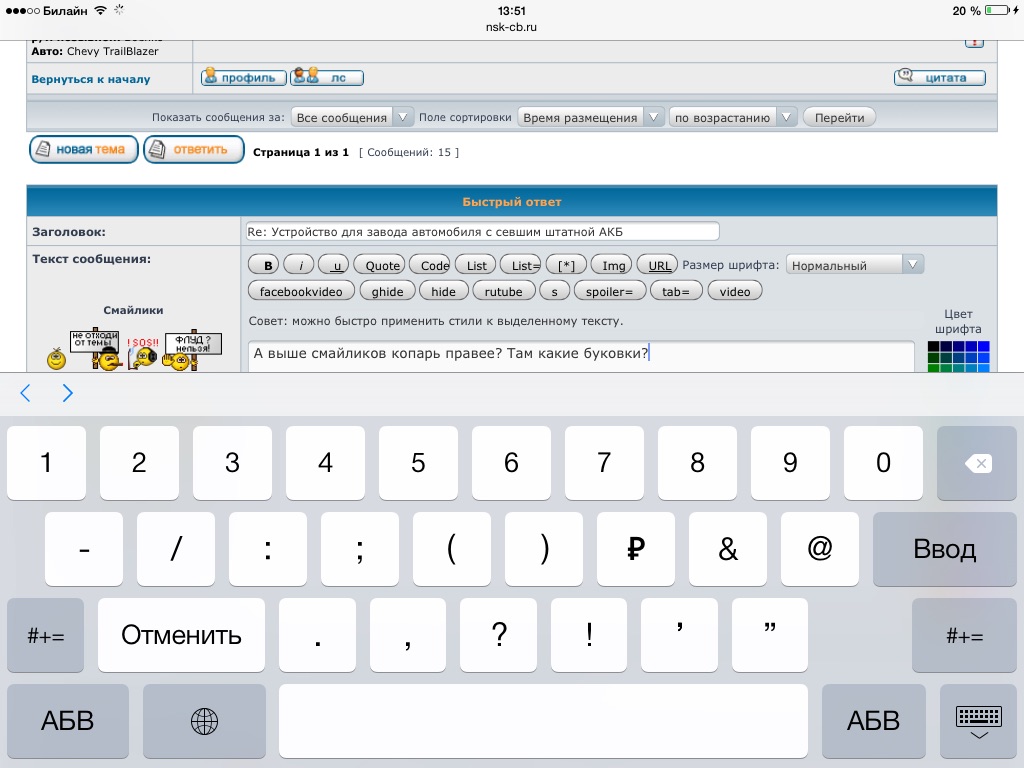Switch keyboard to left 'АБВ' letters
The image size is (1024, 768).
(68, 720)
